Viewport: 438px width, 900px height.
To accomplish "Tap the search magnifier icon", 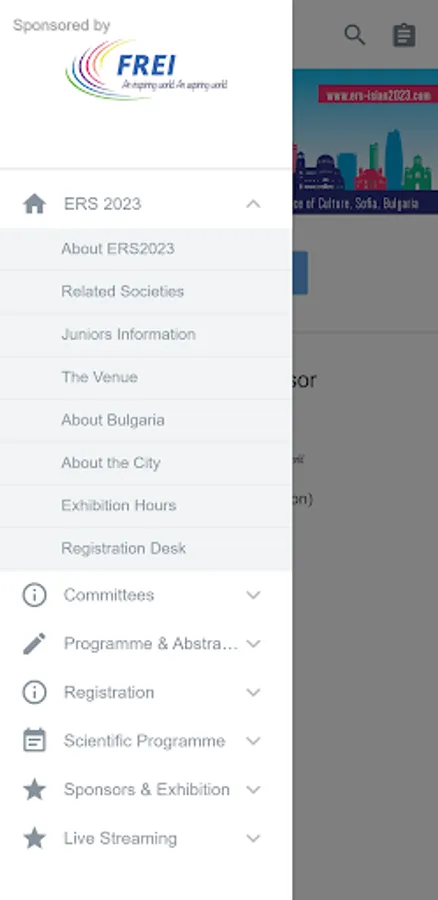I will coord(354,35).
